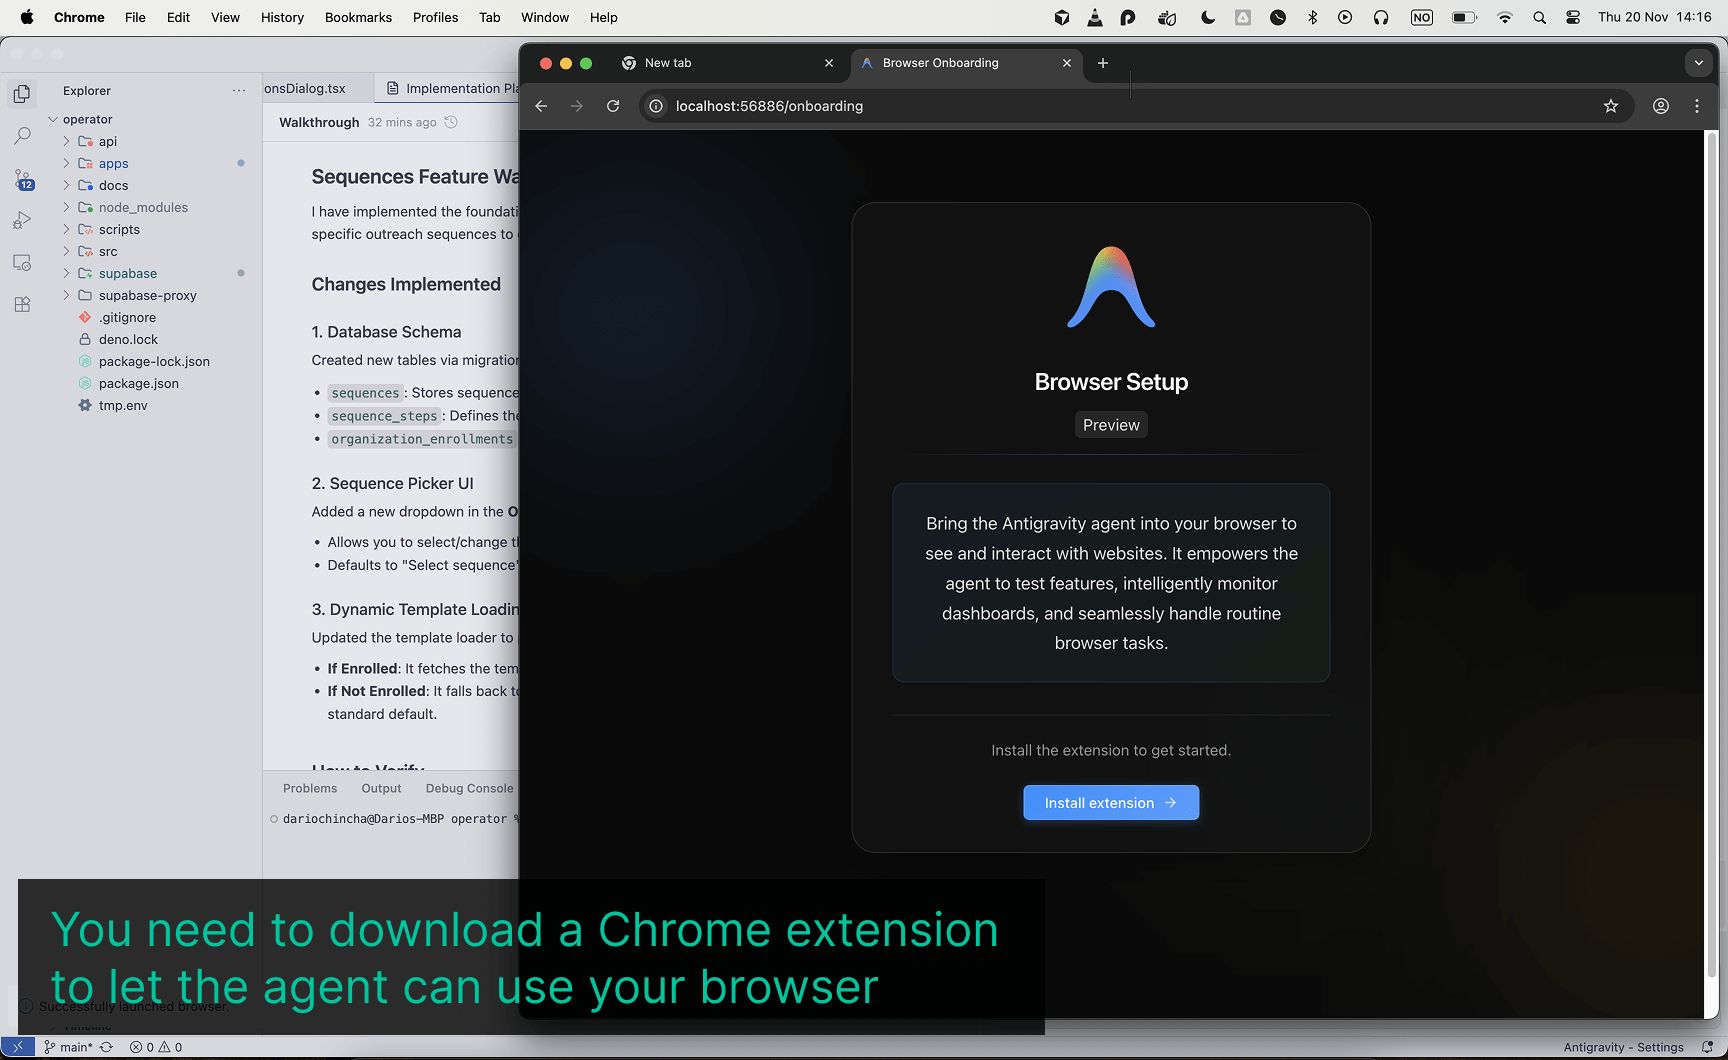
Task: Expand the api folder
Action: click(67, 141)
